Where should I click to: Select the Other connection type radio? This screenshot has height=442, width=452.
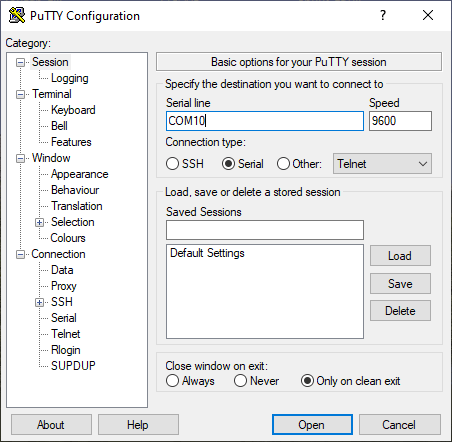pos(283,164)
